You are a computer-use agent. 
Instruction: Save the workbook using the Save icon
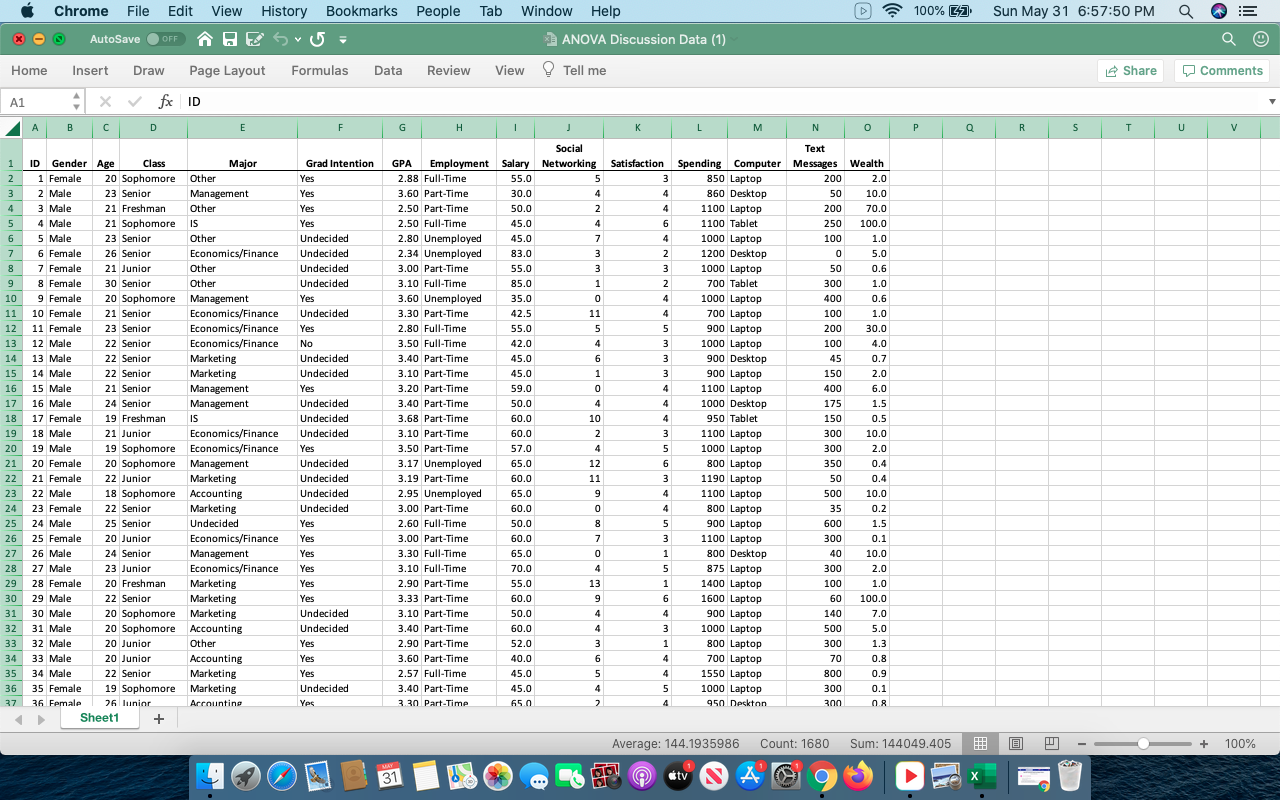point(230,39)
